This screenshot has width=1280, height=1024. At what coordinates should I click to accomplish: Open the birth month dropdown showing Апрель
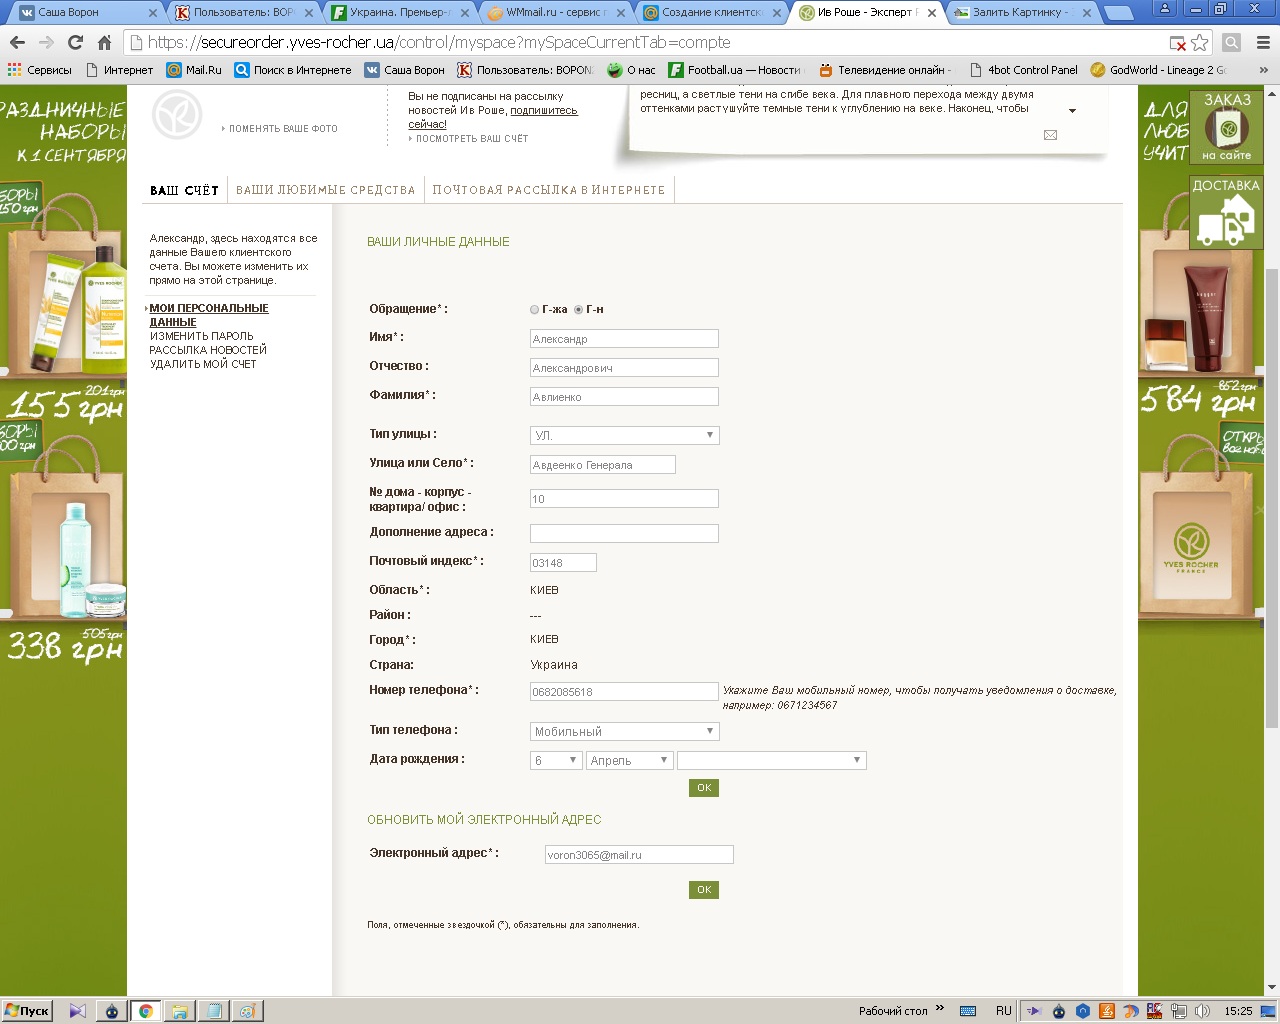coord(629,760)
